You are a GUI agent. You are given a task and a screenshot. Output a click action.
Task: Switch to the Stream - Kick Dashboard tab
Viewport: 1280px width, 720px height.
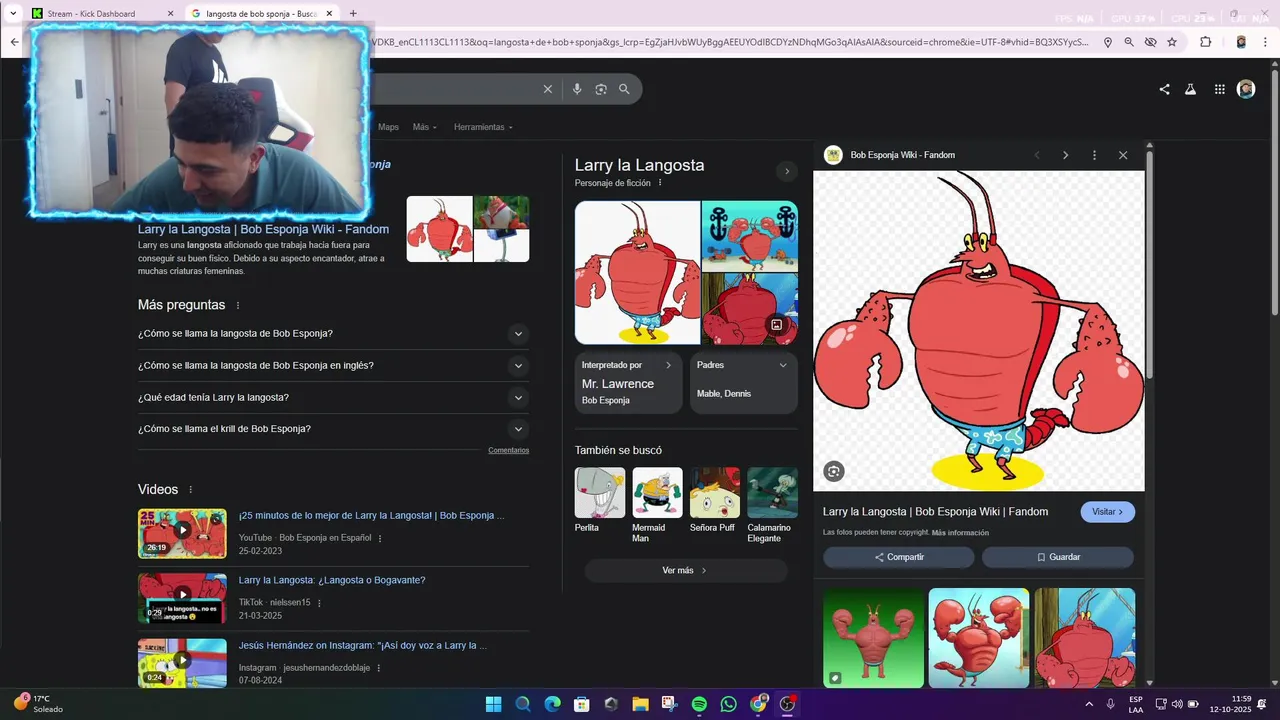[x=100, y=14]
